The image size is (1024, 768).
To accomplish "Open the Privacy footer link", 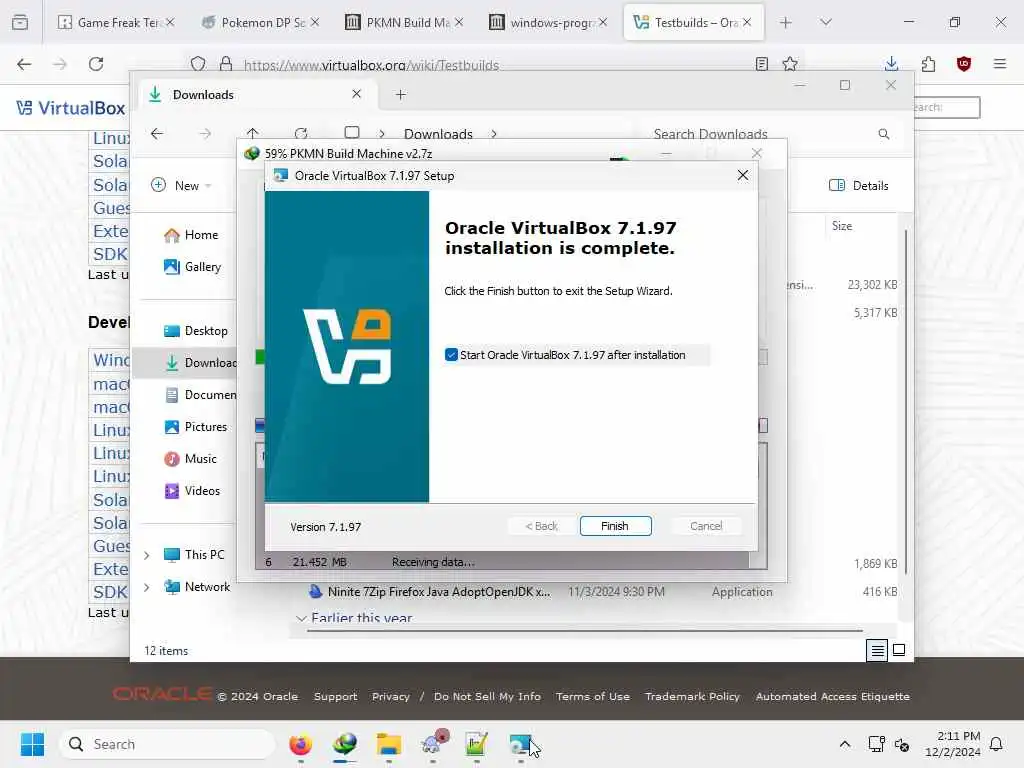I will click(391, 696).
